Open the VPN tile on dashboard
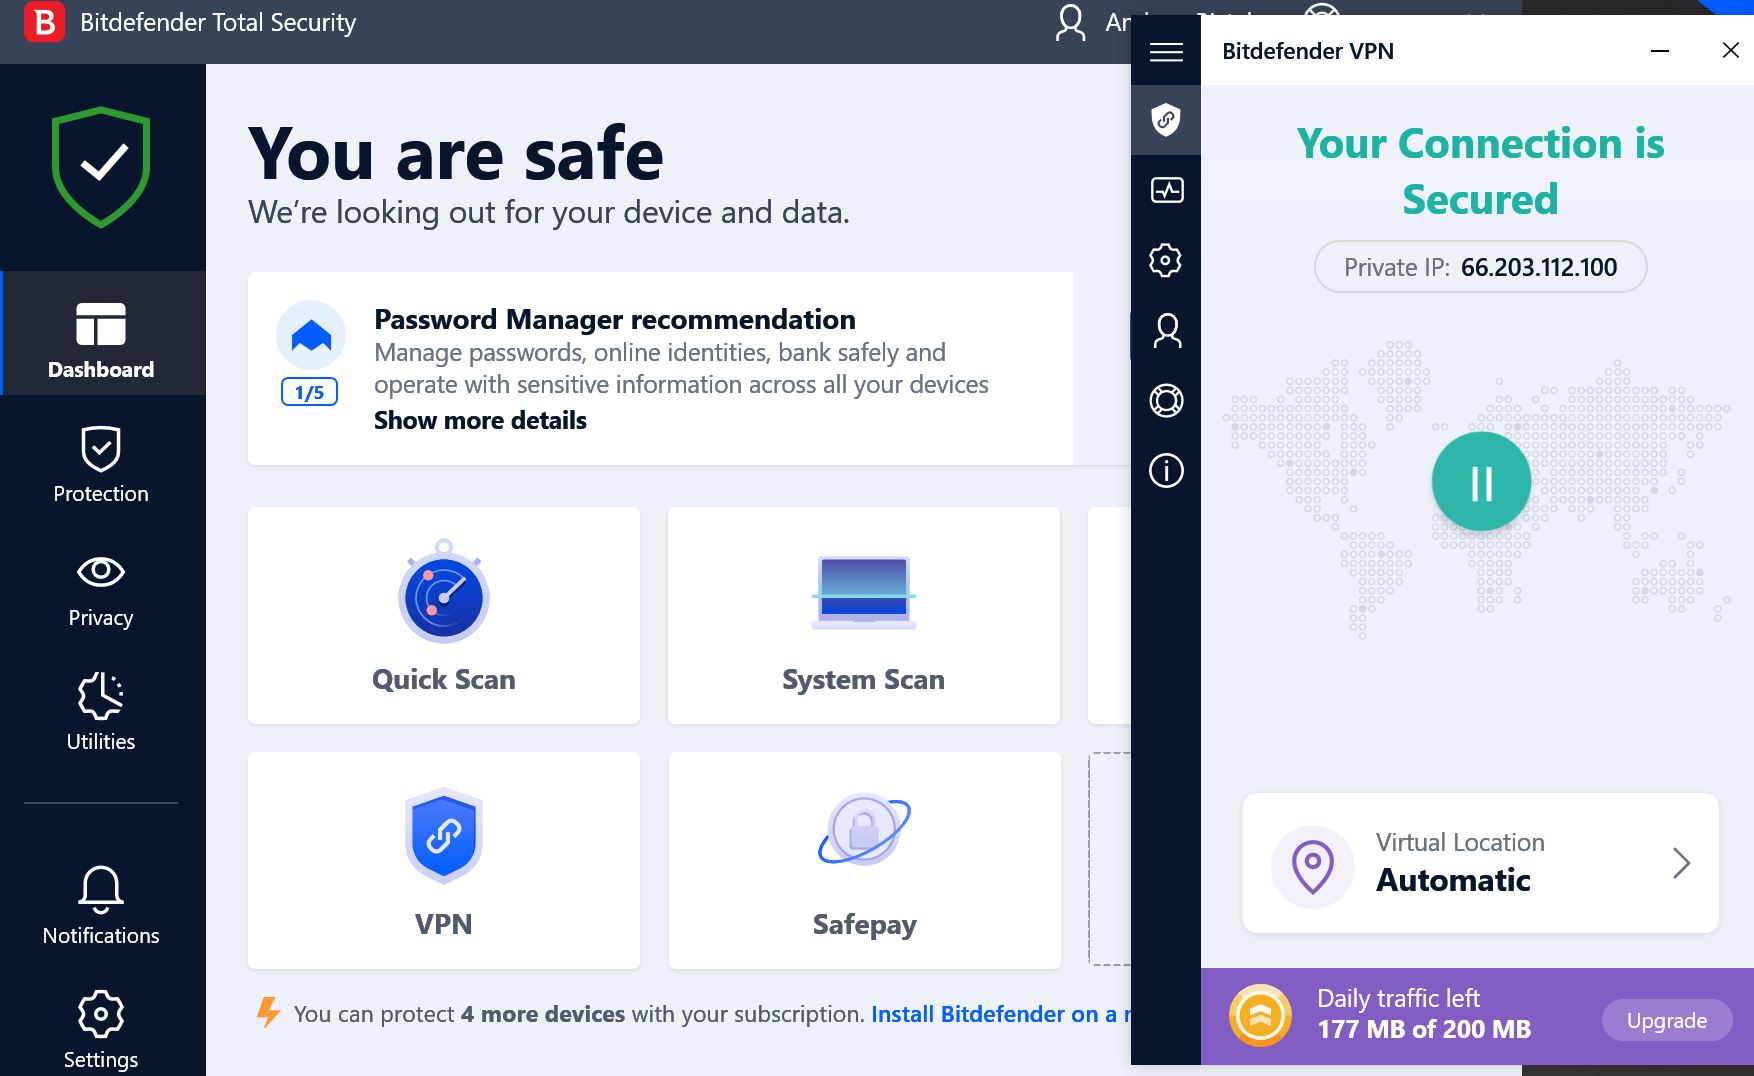The height and width of the screenshot is (1076, 1754). [444, 860]
